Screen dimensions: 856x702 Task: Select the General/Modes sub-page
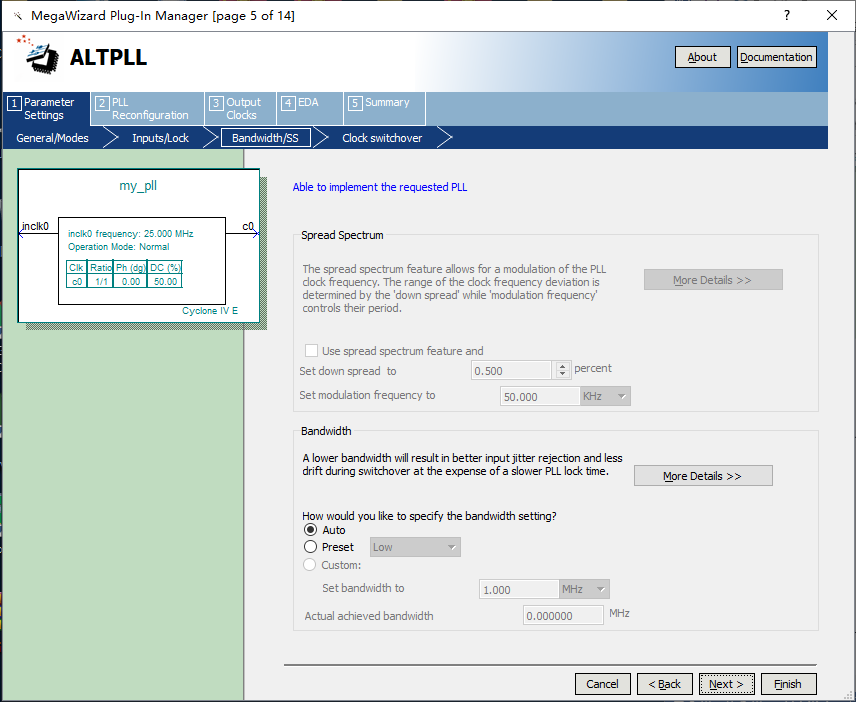(52, 138)
